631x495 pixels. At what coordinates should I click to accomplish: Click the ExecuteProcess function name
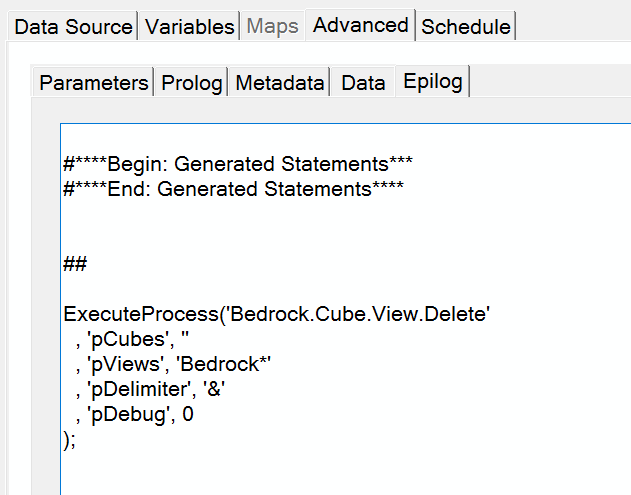click(x=144, y=314)
